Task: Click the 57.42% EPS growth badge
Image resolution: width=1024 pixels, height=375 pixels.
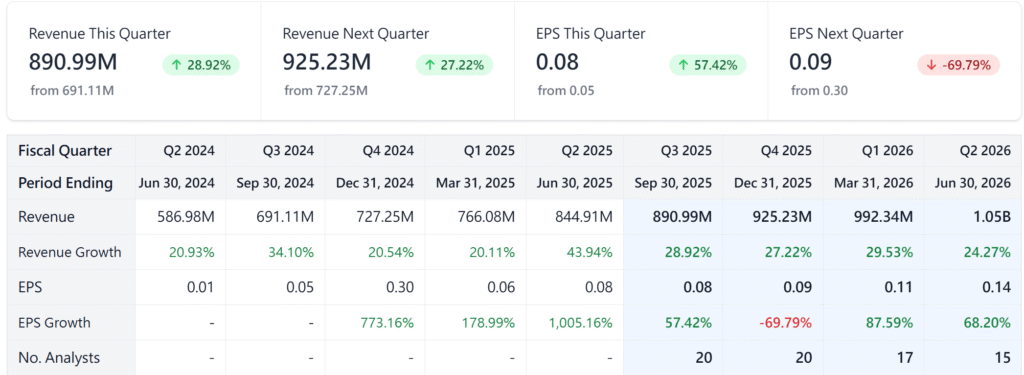Action: coord(707,65)
